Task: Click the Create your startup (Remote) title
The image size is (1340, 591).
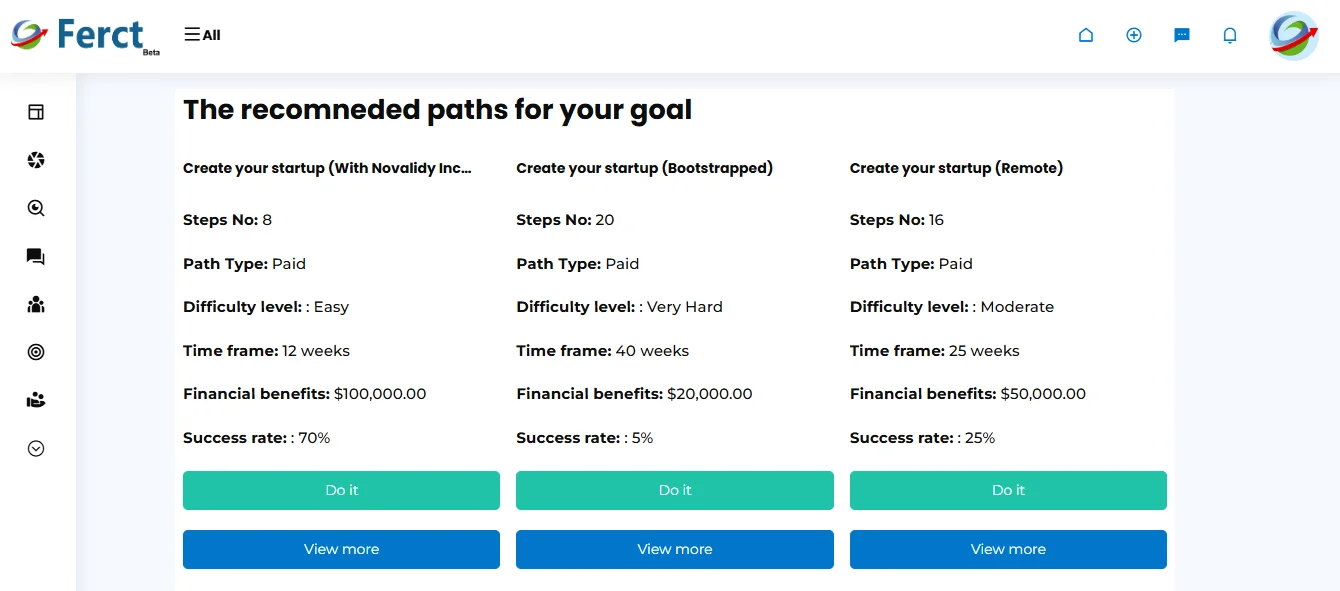Action: (x=956, y=168)
